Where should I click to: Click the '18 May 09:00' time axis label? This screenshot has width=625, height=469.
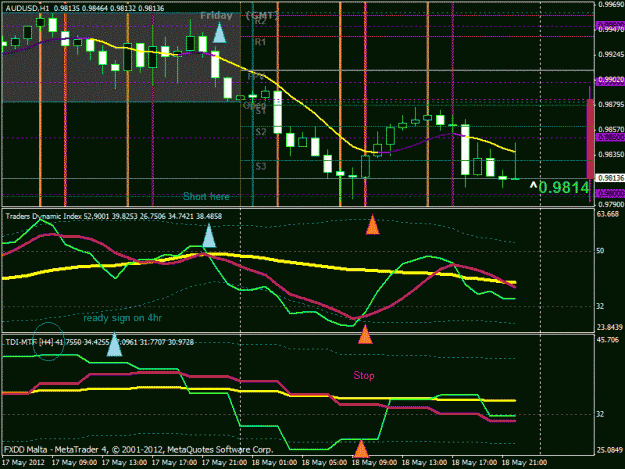pyautogui.click(x=374, y=463)
